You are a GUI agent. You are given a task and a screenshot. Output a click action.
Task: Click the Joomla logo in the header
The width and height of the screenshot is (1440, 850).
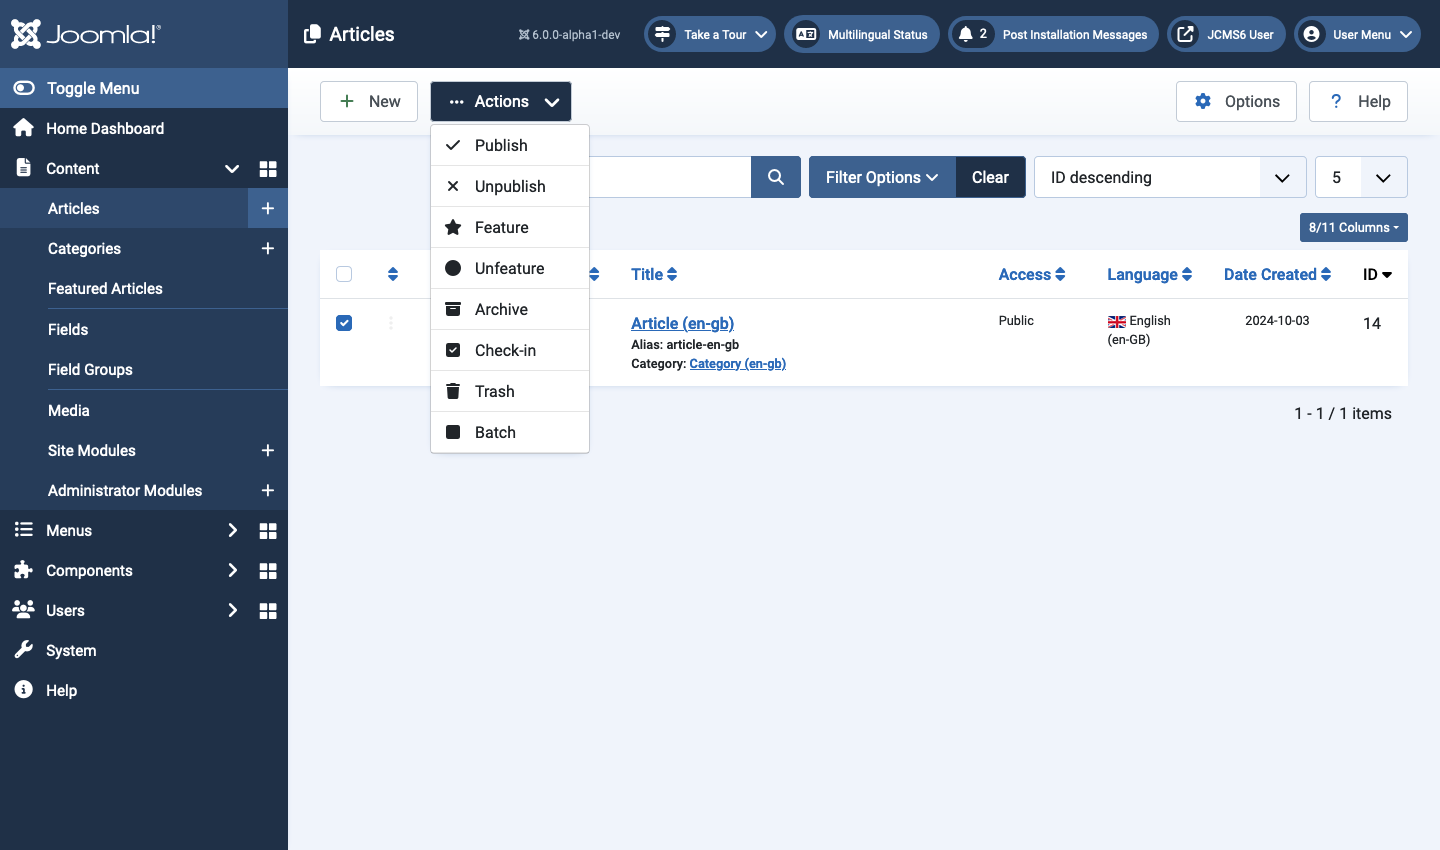pyautogui.click(x=84, y=33)
